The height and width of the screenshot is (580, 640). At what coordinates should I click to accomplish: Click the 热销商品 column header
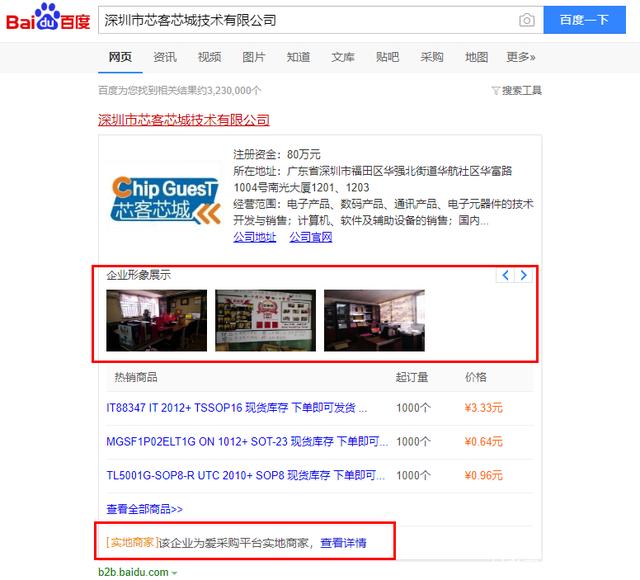click(136, 377)
